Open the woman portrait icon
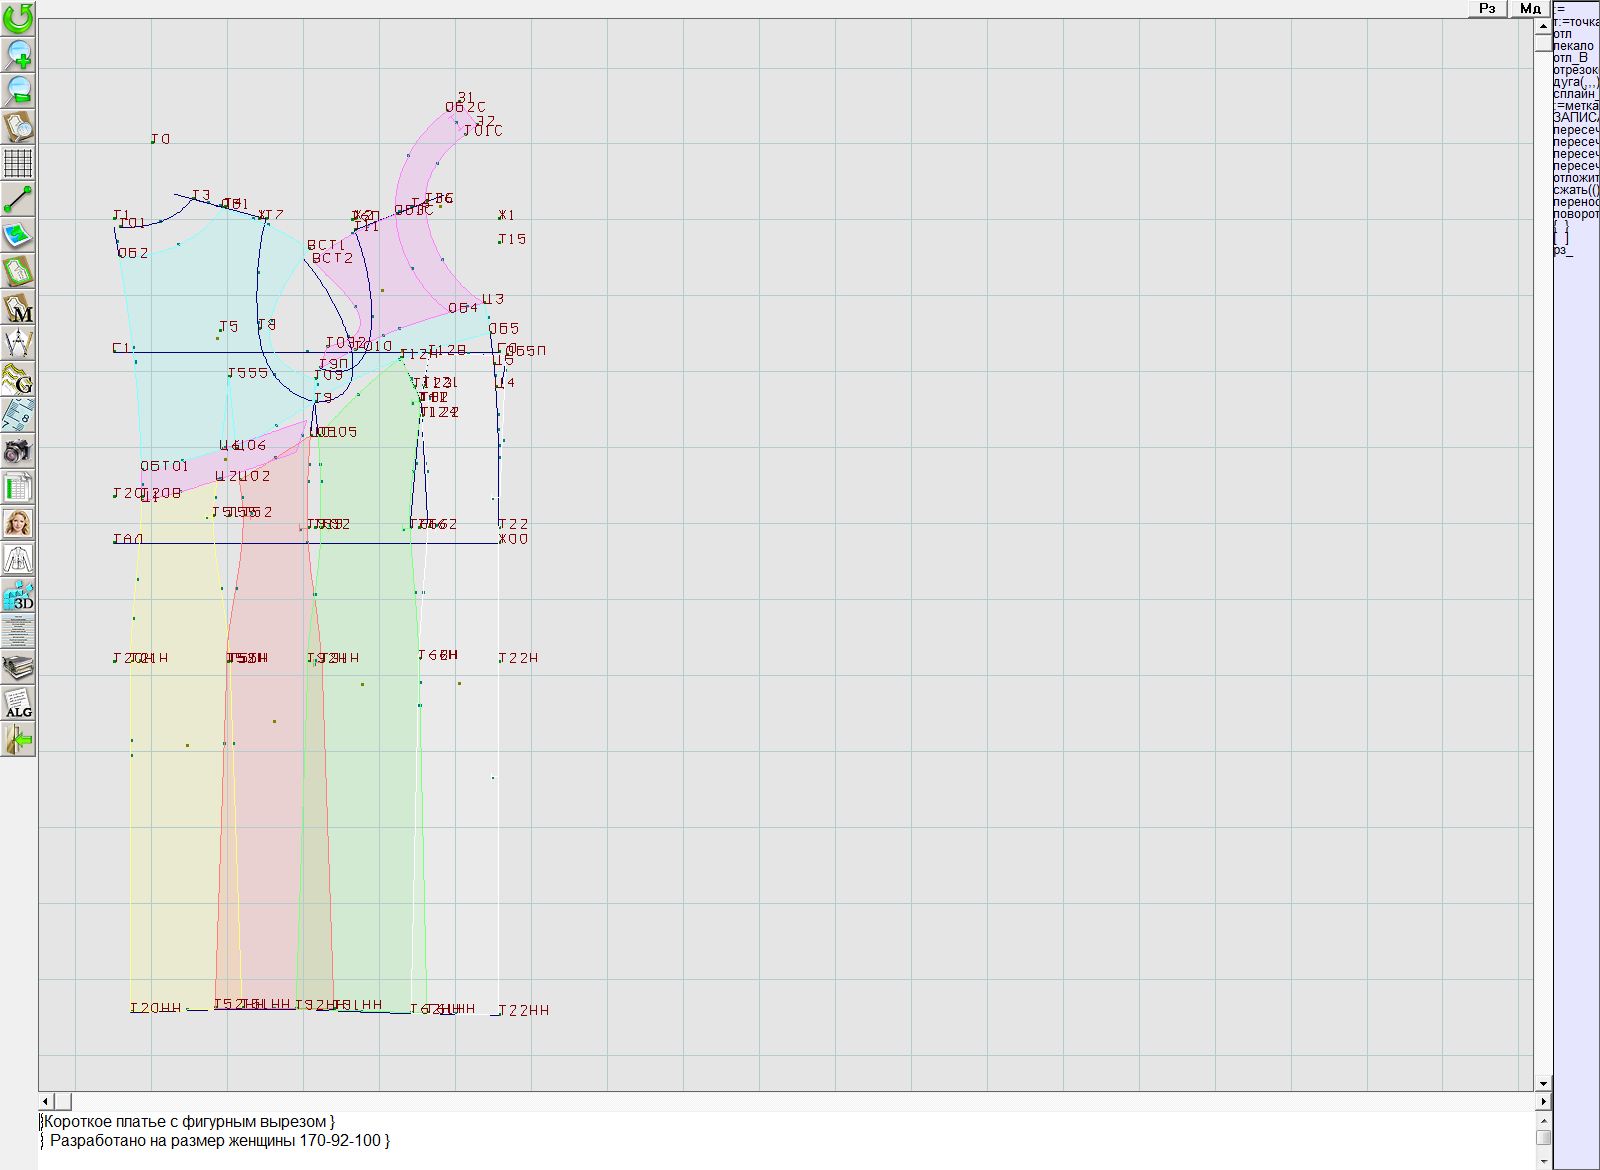Screen dimensions: 1600x1170 [x=18, y=523]
